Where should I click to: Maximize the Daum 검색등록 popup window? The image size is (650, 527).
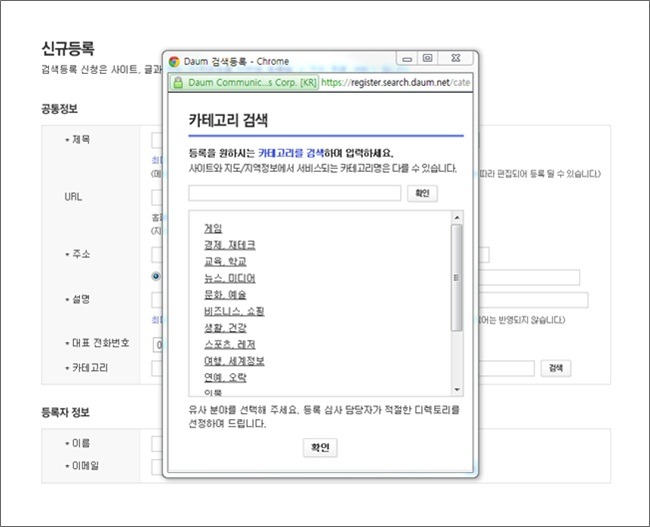click(x=427, y=58)
